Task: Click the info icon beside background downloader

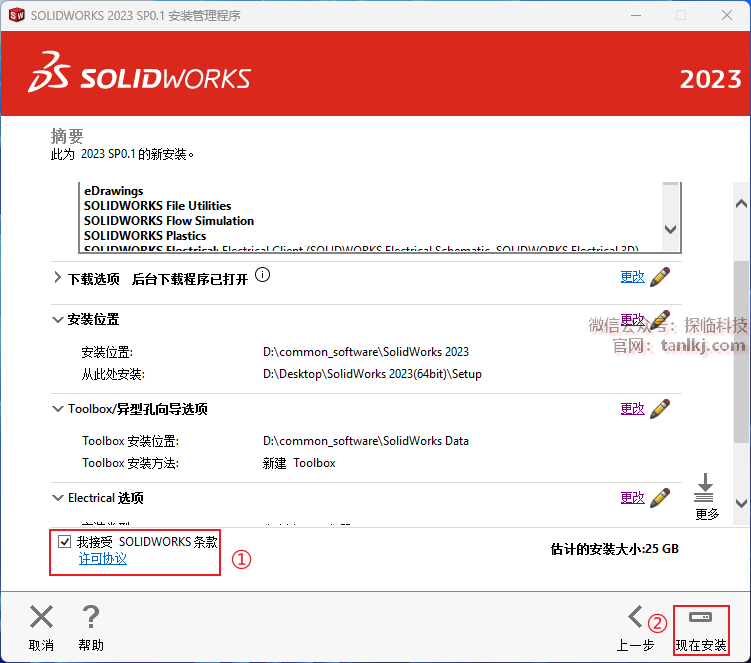Action: (x=262, y=275)
